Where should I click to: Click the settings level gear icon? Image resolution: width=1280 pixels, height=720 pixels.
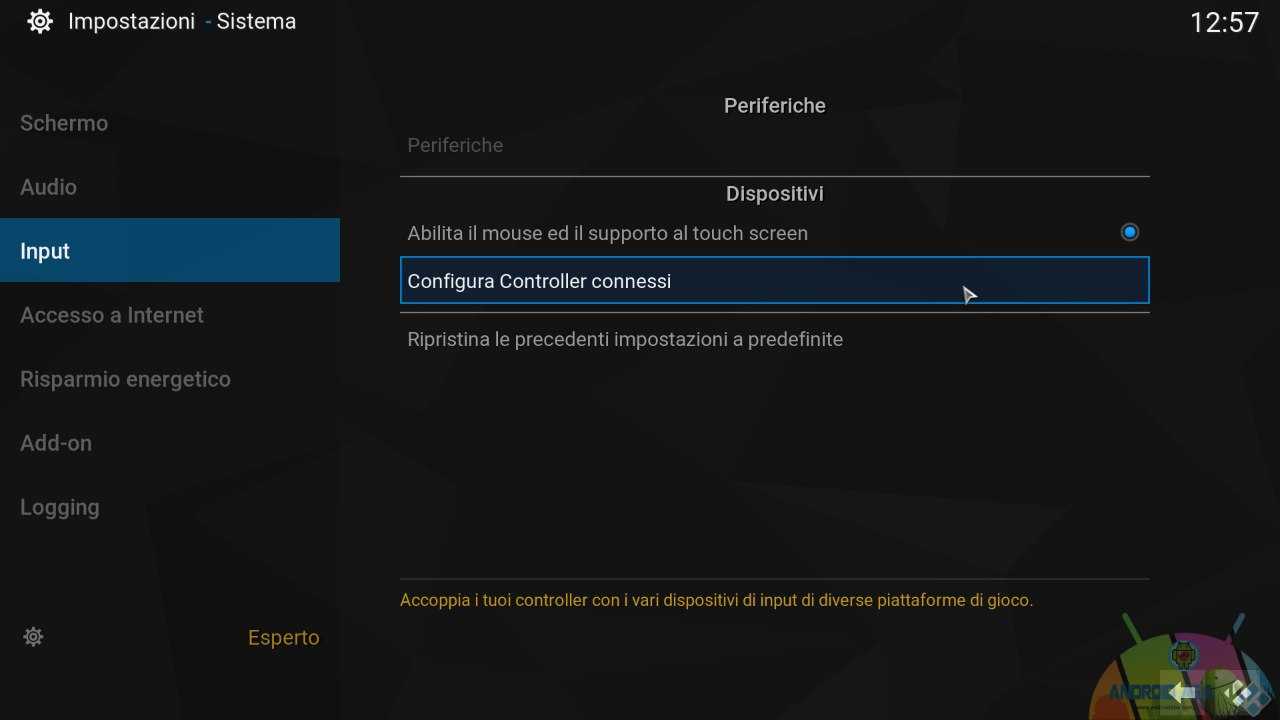coord(33,637)
